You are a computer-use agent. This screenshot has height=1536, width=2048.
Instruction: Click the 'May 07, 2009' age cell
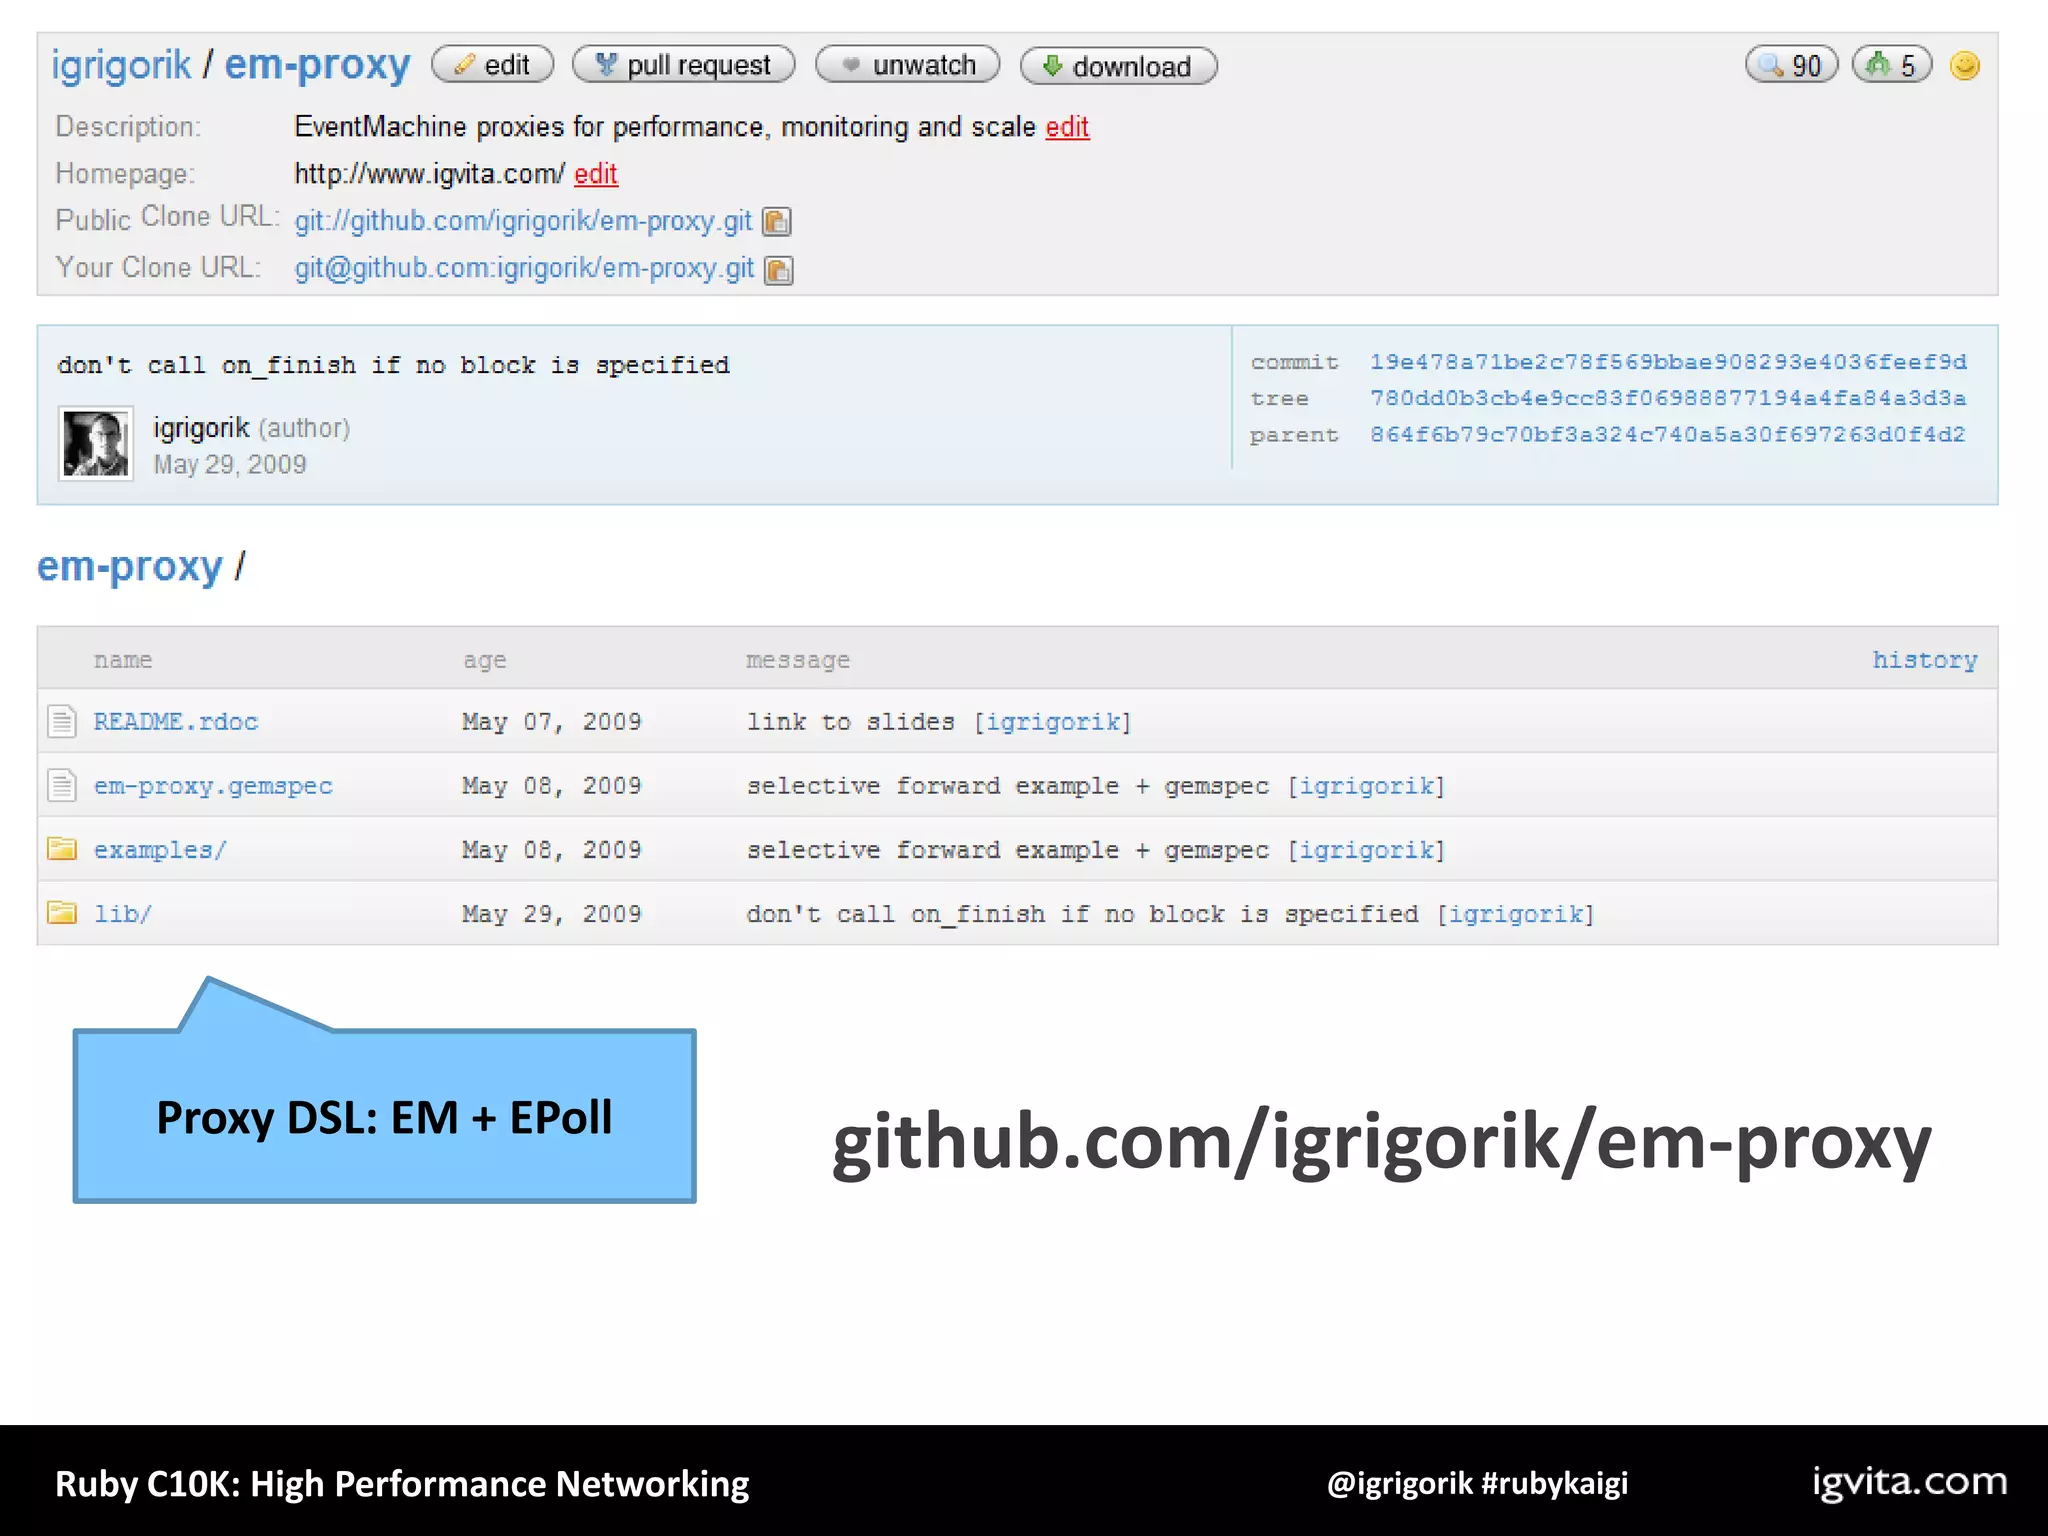552,722
